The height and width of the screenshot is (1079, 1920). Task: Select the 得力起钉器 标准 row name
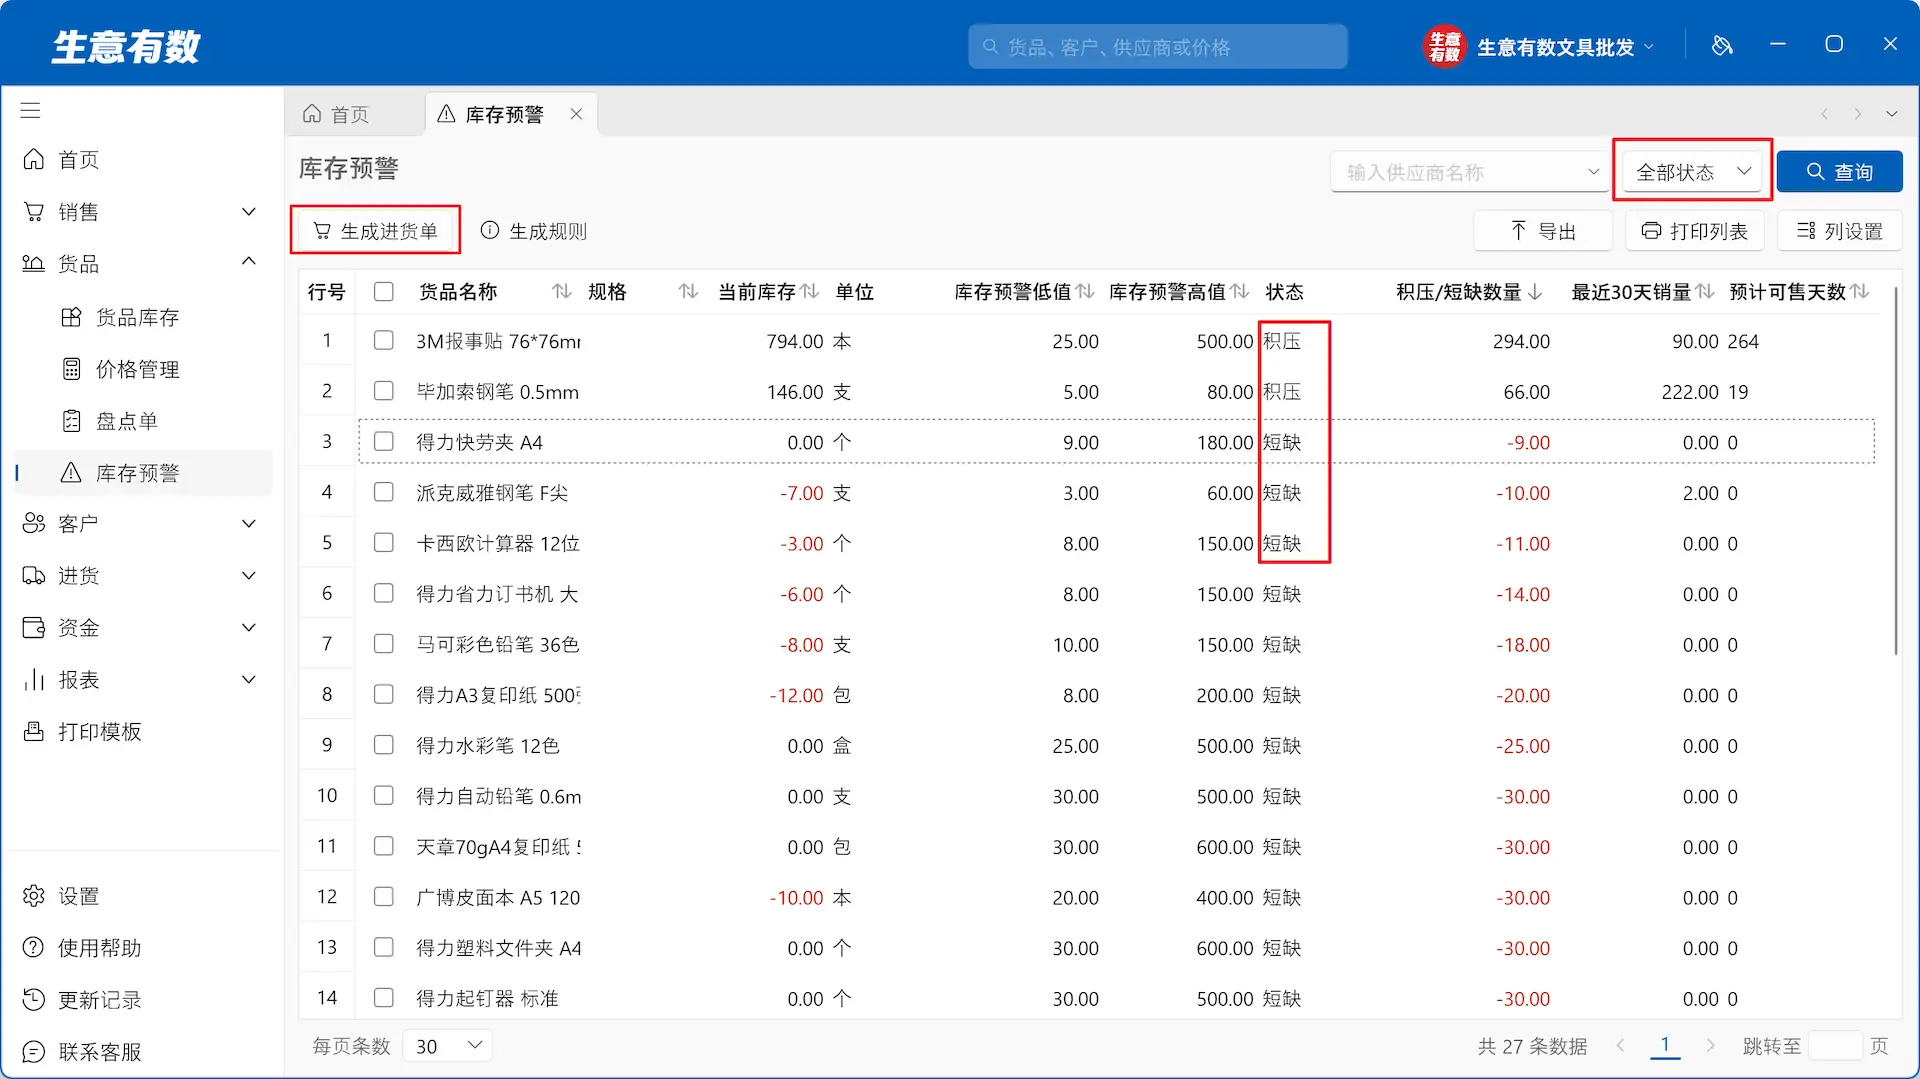coord(487,998)
